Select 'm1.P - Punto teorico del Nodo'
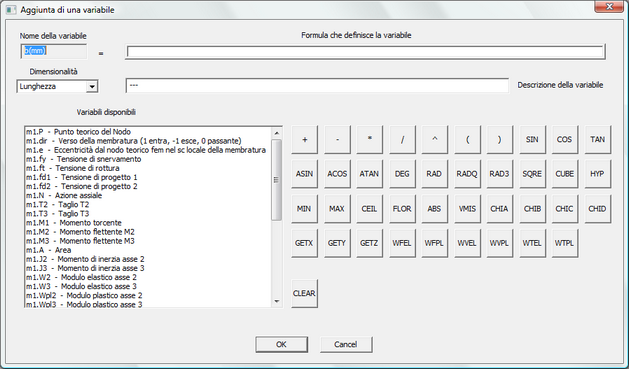 148,132
